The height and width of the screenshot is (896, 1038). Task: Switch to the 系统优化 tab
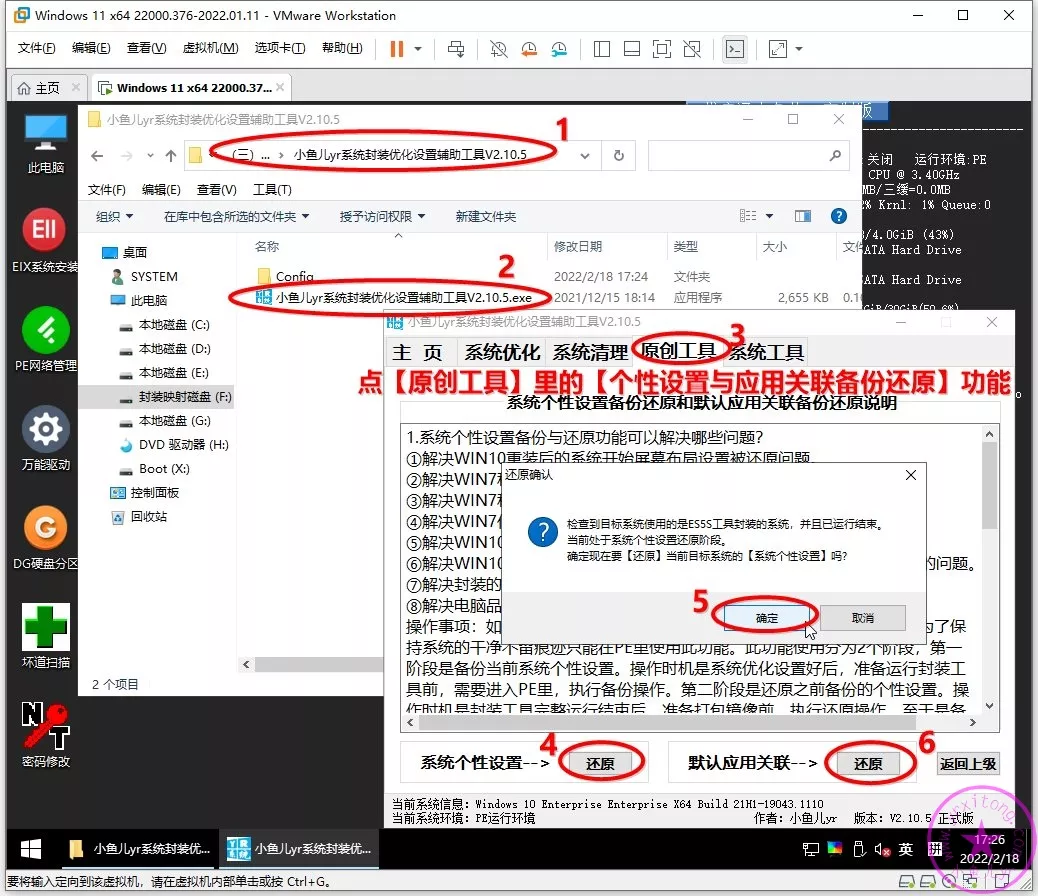click(502, 352)
